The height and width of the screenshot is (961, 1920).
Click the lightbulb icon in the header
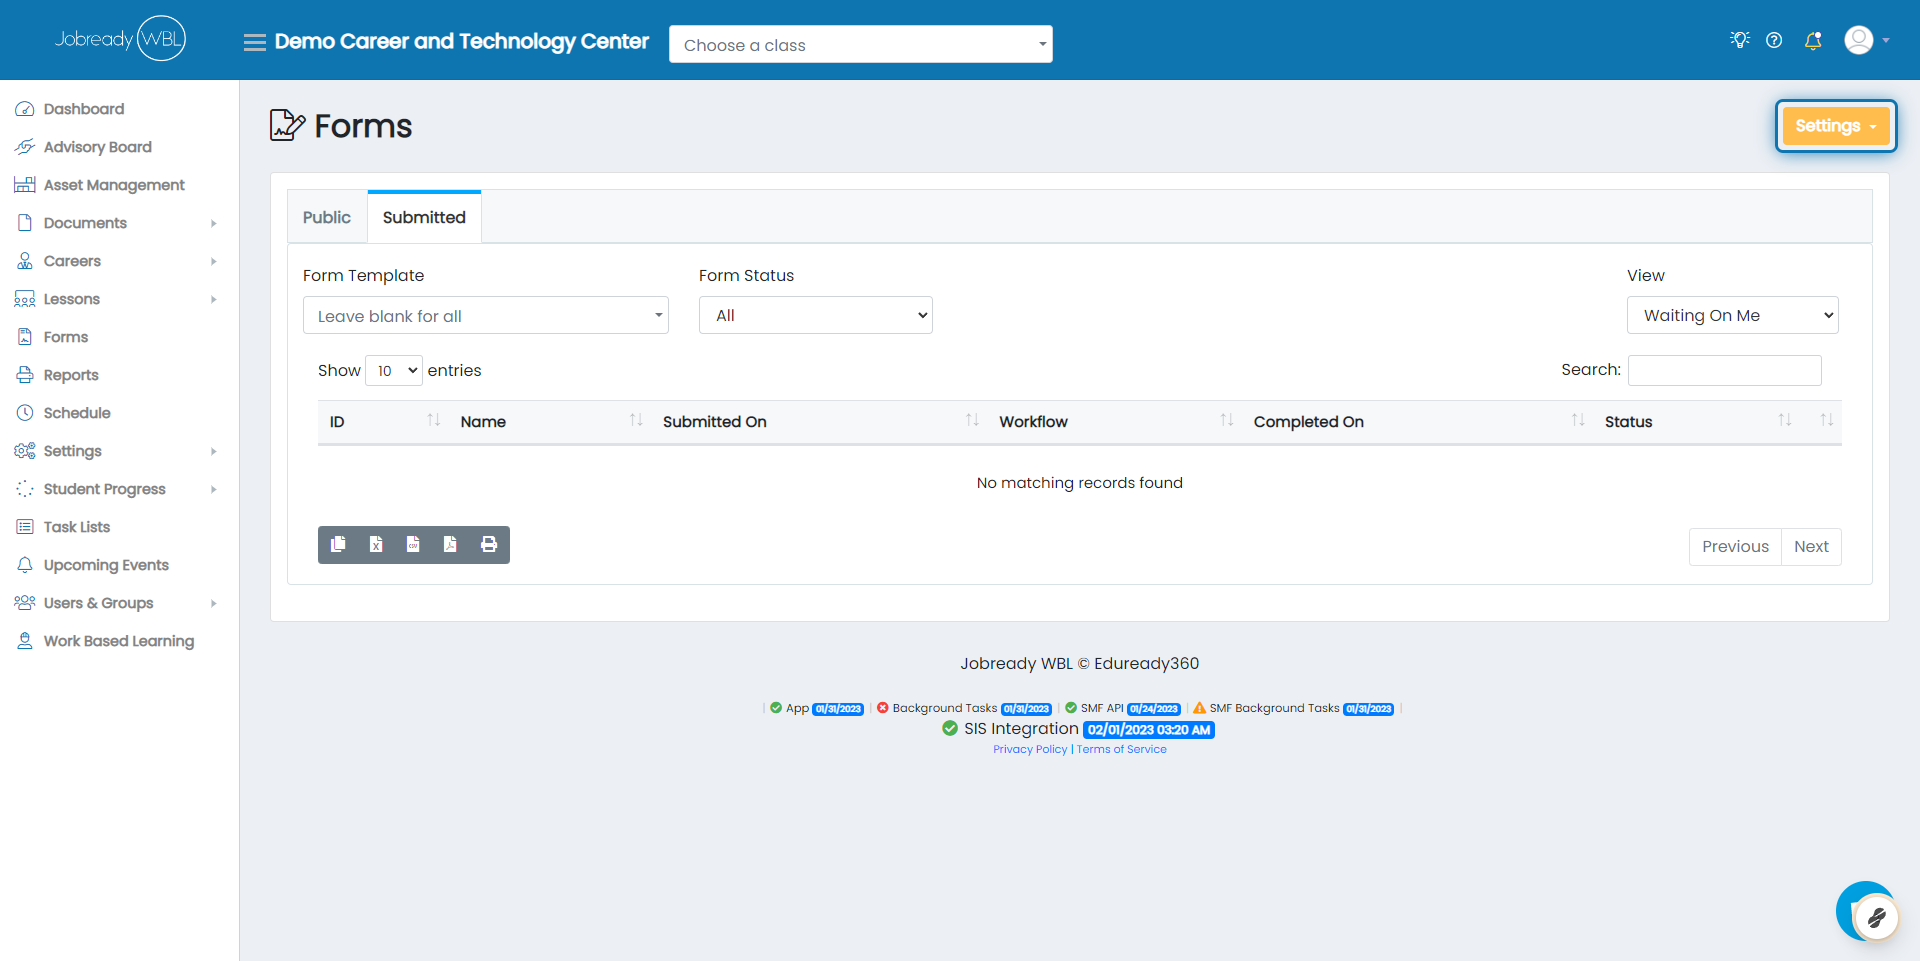(x=1740, y=40)
